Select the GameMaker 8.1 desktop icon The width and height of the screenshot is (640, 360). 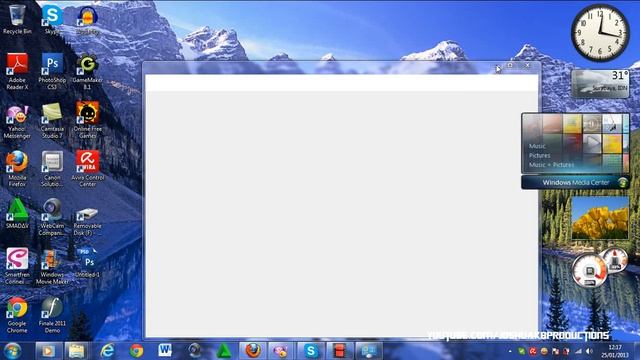tap(87, 71)
